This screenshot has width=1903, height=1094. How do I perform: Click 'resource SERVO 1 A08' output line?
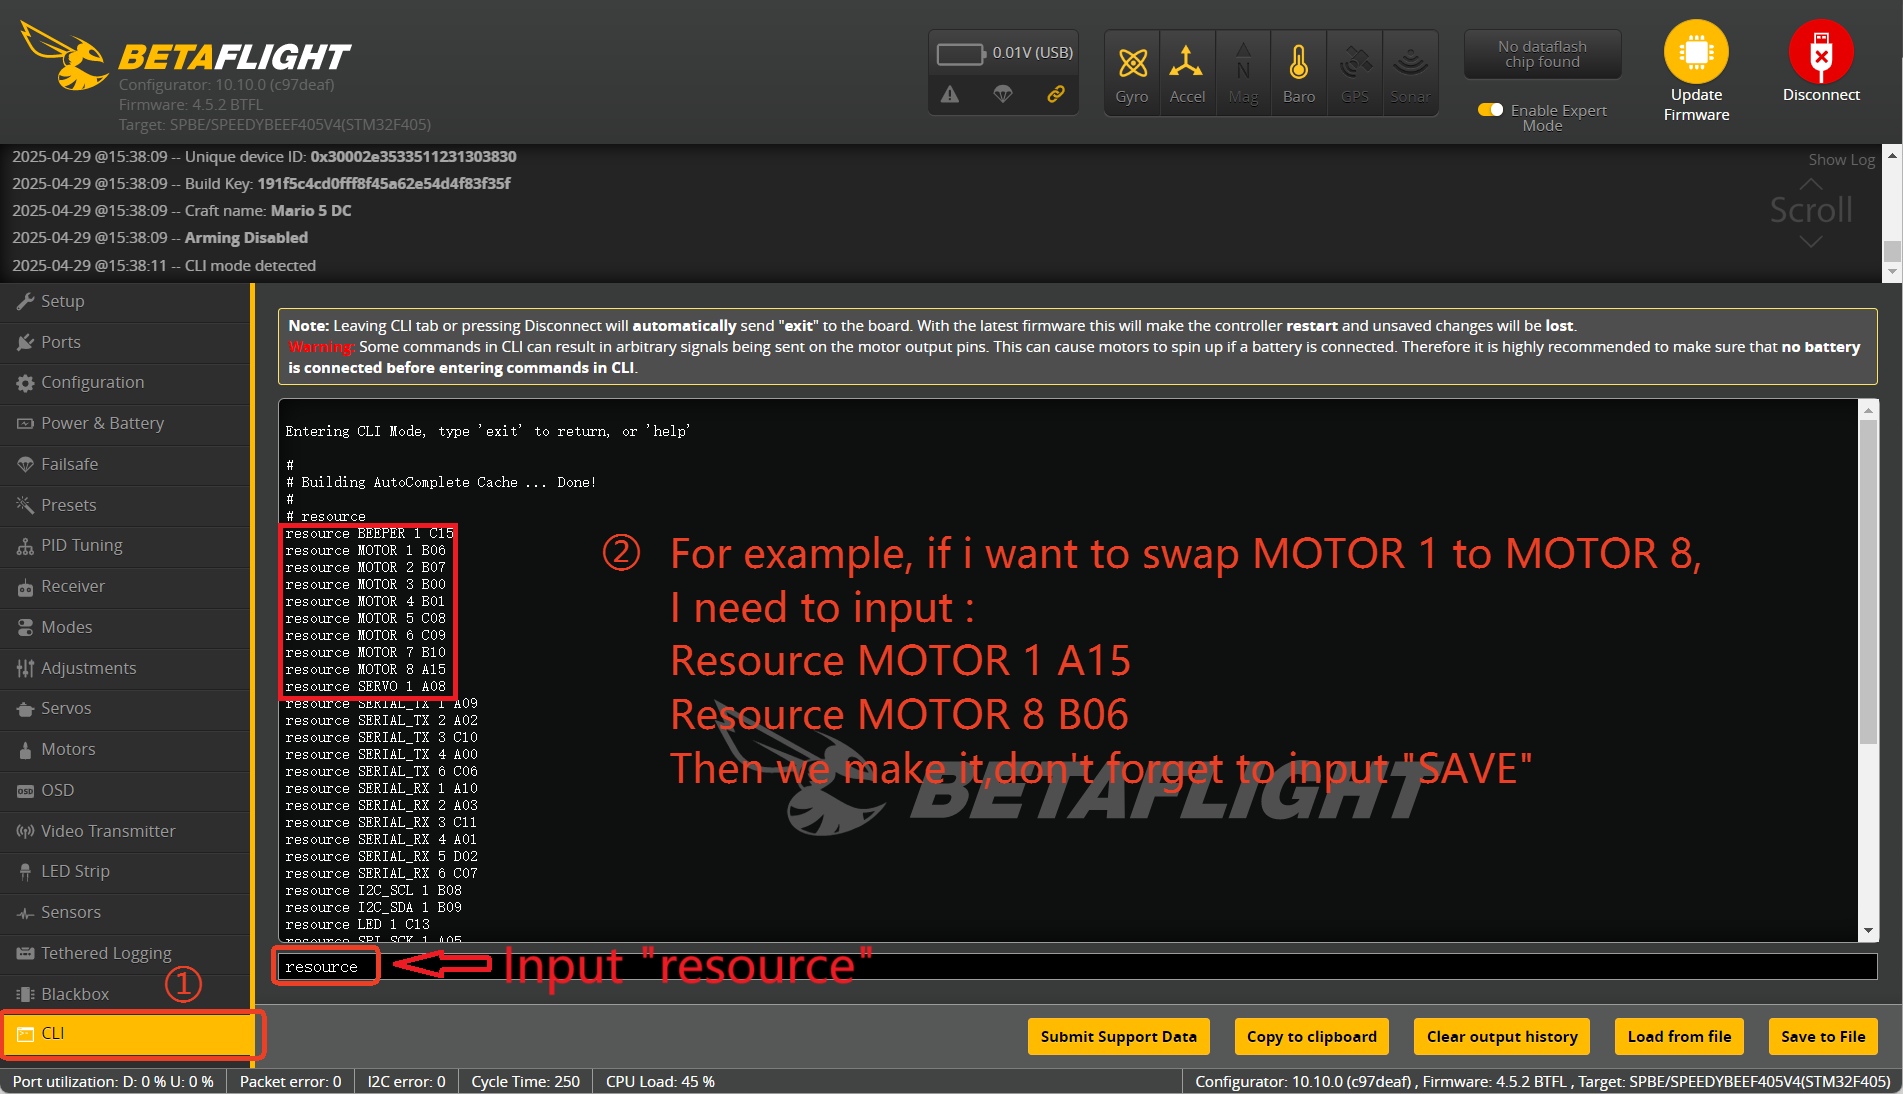pyautogui.click(x=365, y=687)
